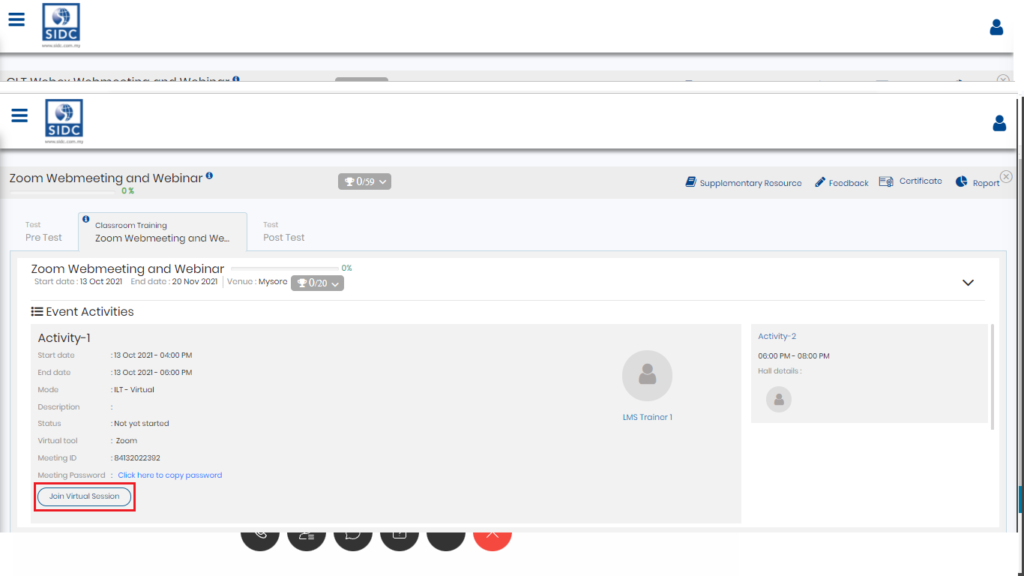Viewport: 1024px width, 576px height.
Task: Click the Activity-2 panel scrollbar
Action: (x=993, y=377)
